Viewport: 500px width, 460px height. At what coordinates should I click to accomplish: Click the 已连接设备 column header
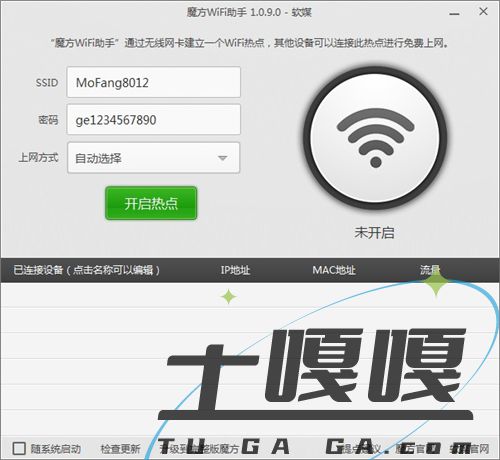click(x=87, y=270)
